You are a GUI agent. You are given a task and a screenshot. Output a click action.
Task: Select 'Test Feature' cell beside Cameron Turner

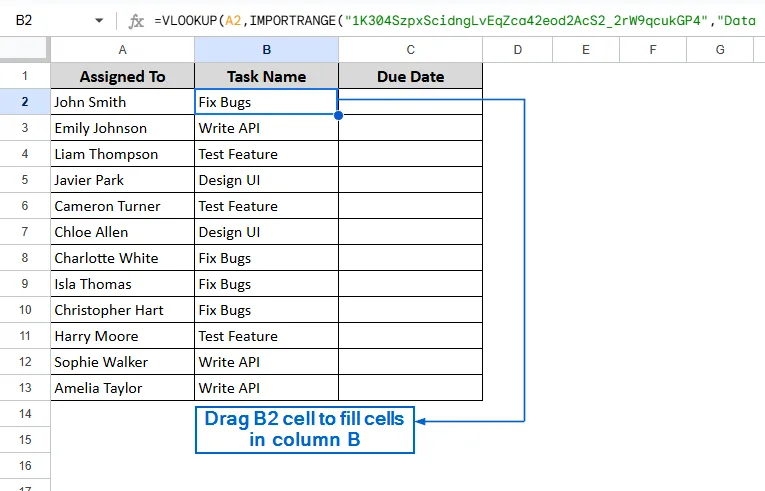(266, 206)
